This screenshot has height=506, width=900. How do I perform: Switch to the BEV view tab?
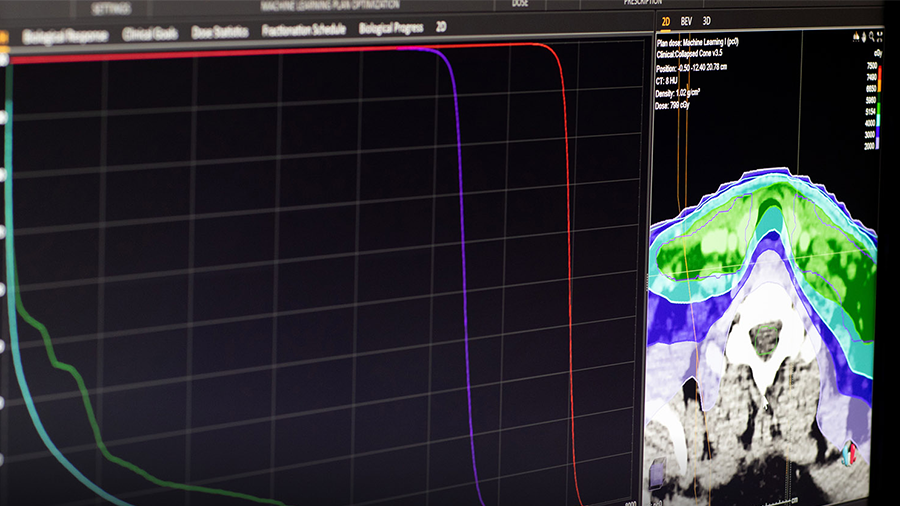coord(687,20)
